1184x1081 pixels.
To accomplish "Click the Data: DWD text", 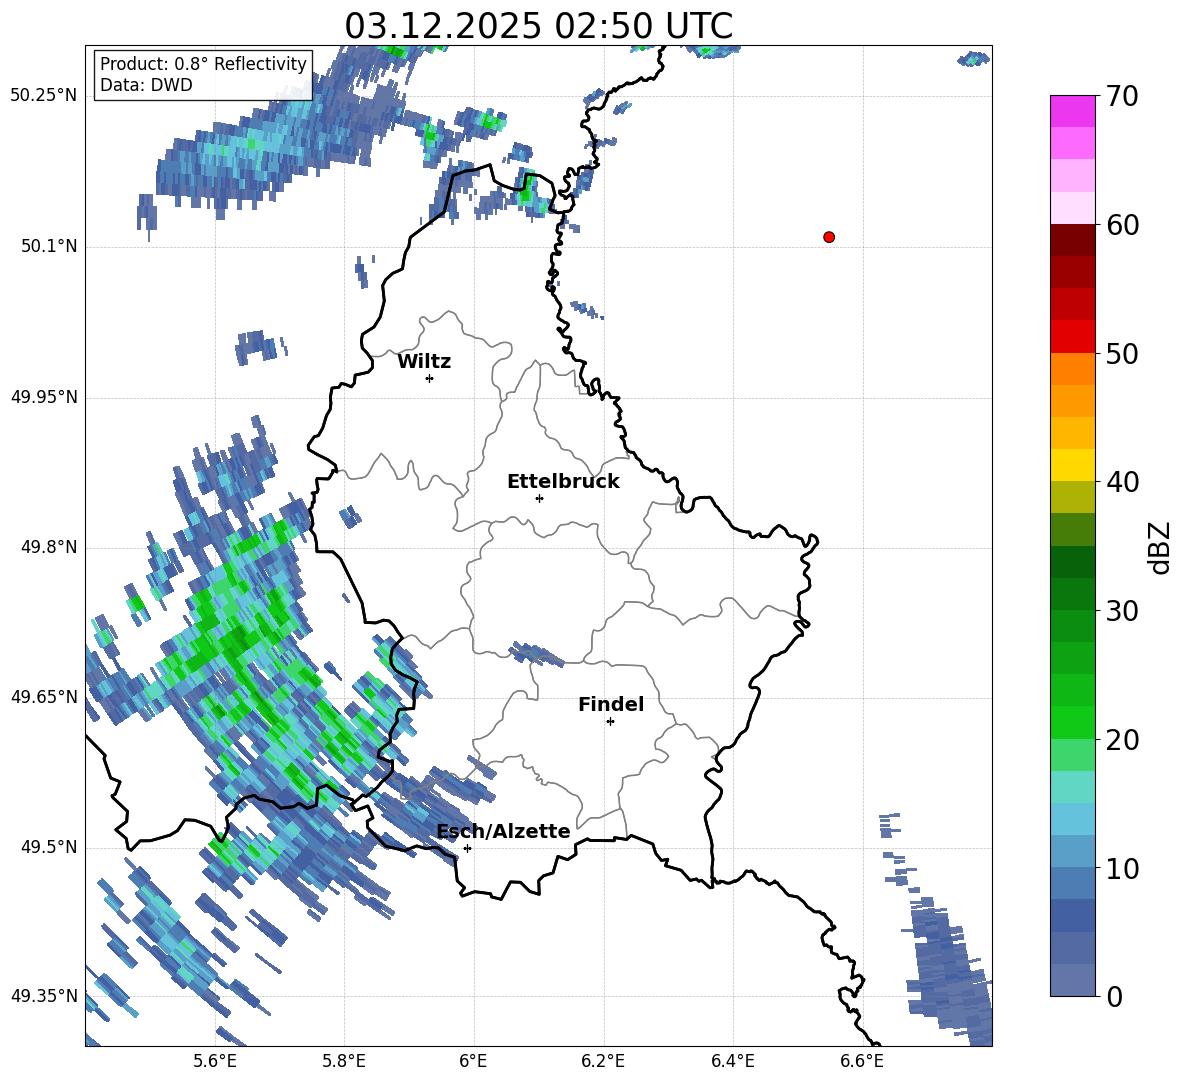I will [x=146, y=85].
